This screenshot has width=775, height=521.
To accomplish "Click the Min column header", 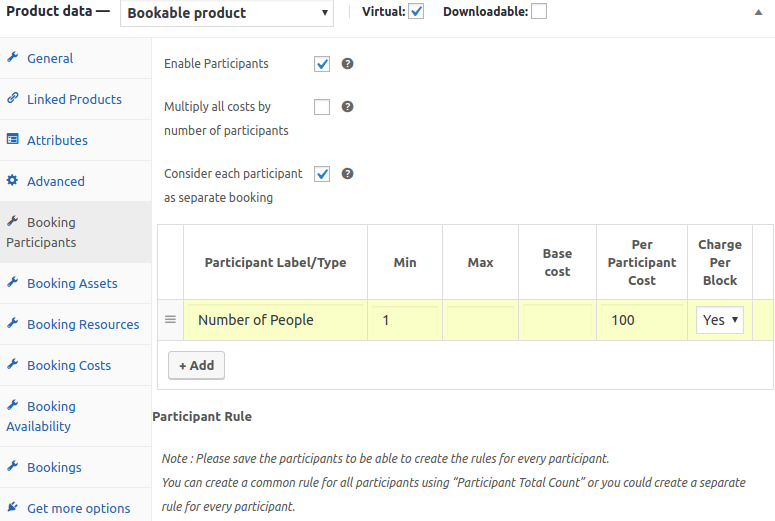I will (405, 262).
